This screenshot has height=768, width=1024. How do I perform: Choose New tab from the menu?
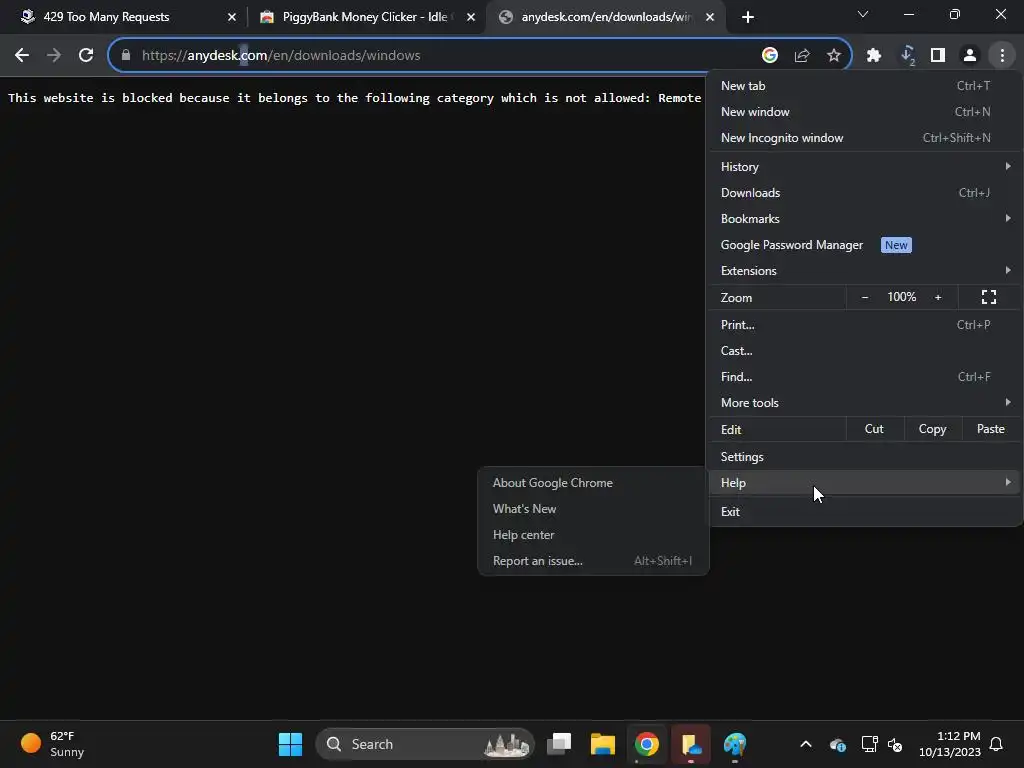point(865,86)
